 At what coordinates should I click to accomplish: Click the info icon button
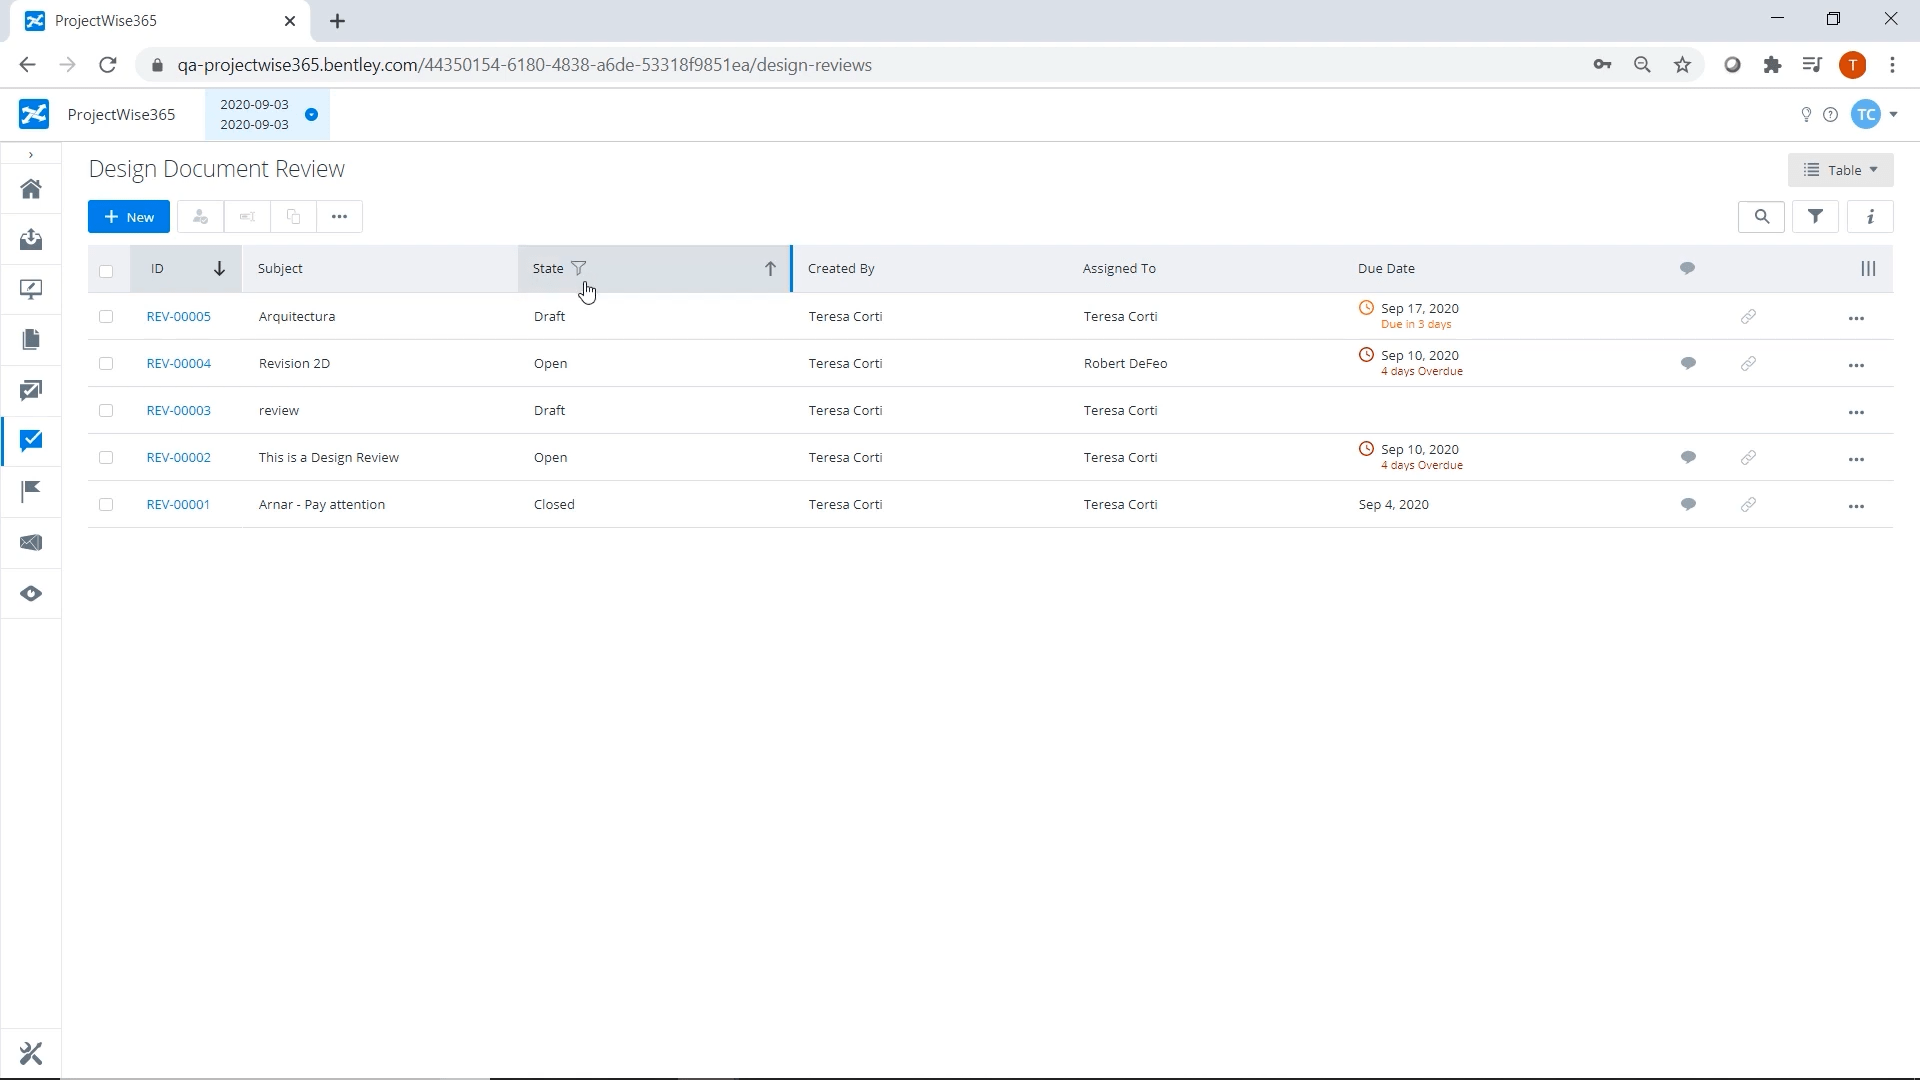[x=1870, y=216]
